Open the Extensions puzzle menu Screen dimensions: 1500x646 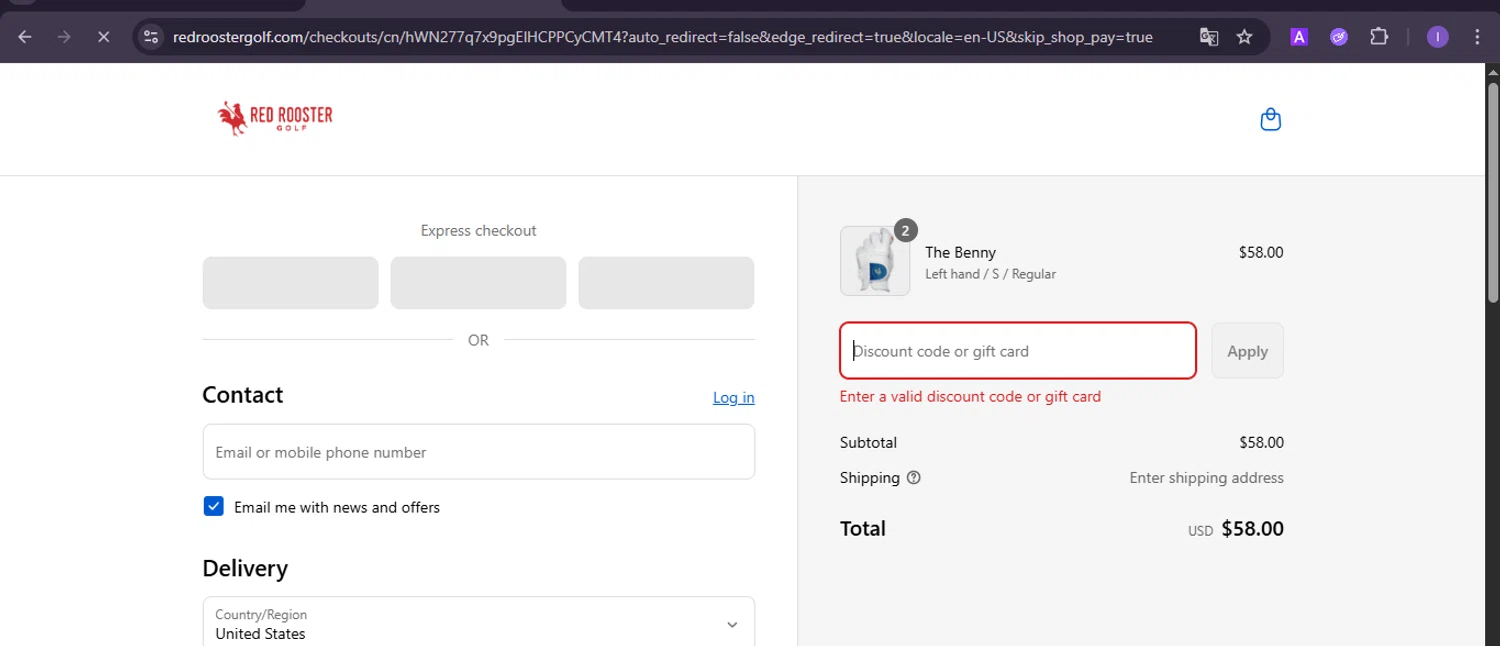1379,37
